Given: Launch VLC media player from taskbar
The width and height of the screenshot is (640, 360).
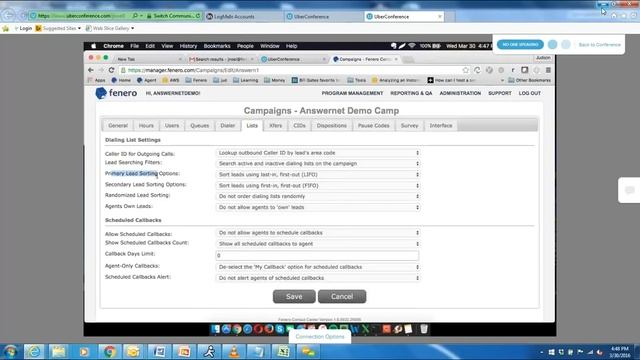Looking at the screenshot, I should coord(234,351).
